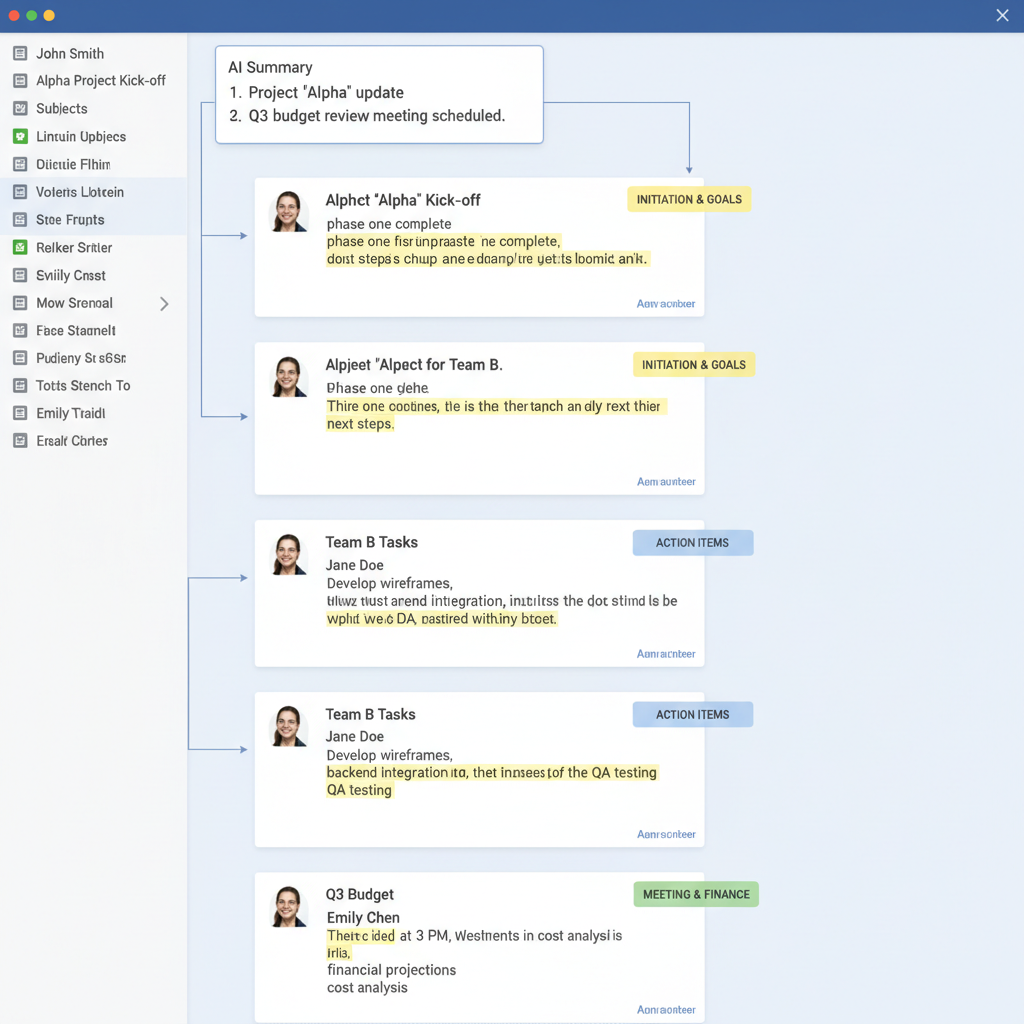The height and width of the screenshot is (1024, 1024).
Task: Expand the Mow Srenoal chevron arrow
Action: [x=164, y=303]
